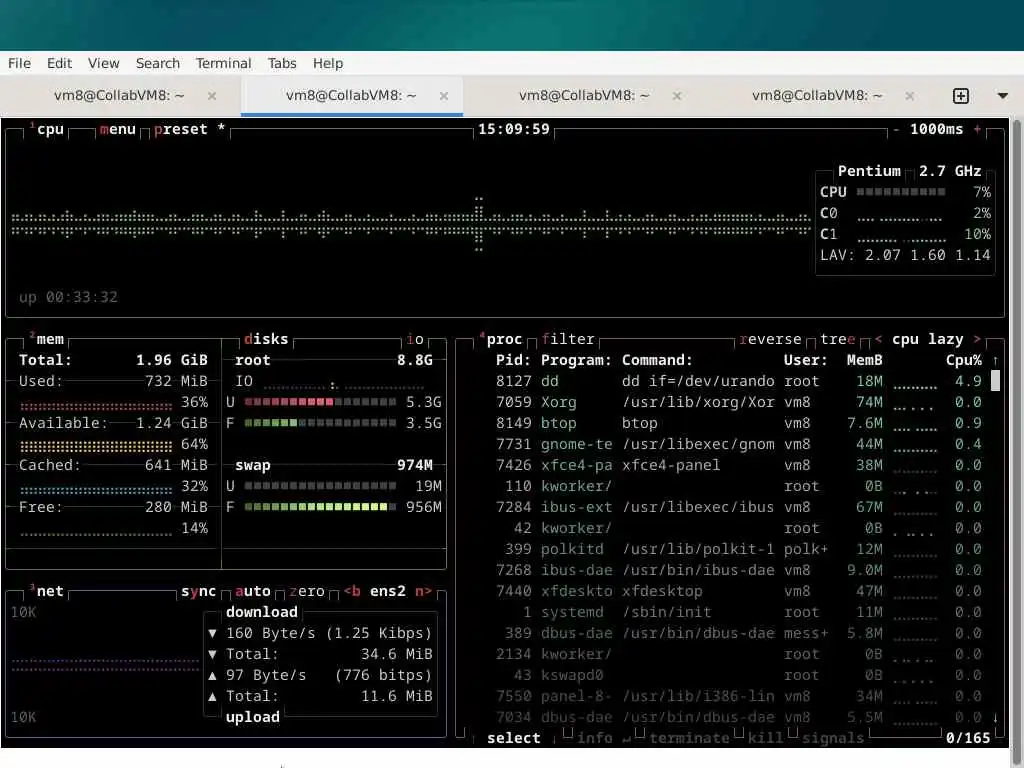Viewport: 1024px width, 768px height.
Task: Open the Edit menu
Action: 59,63
